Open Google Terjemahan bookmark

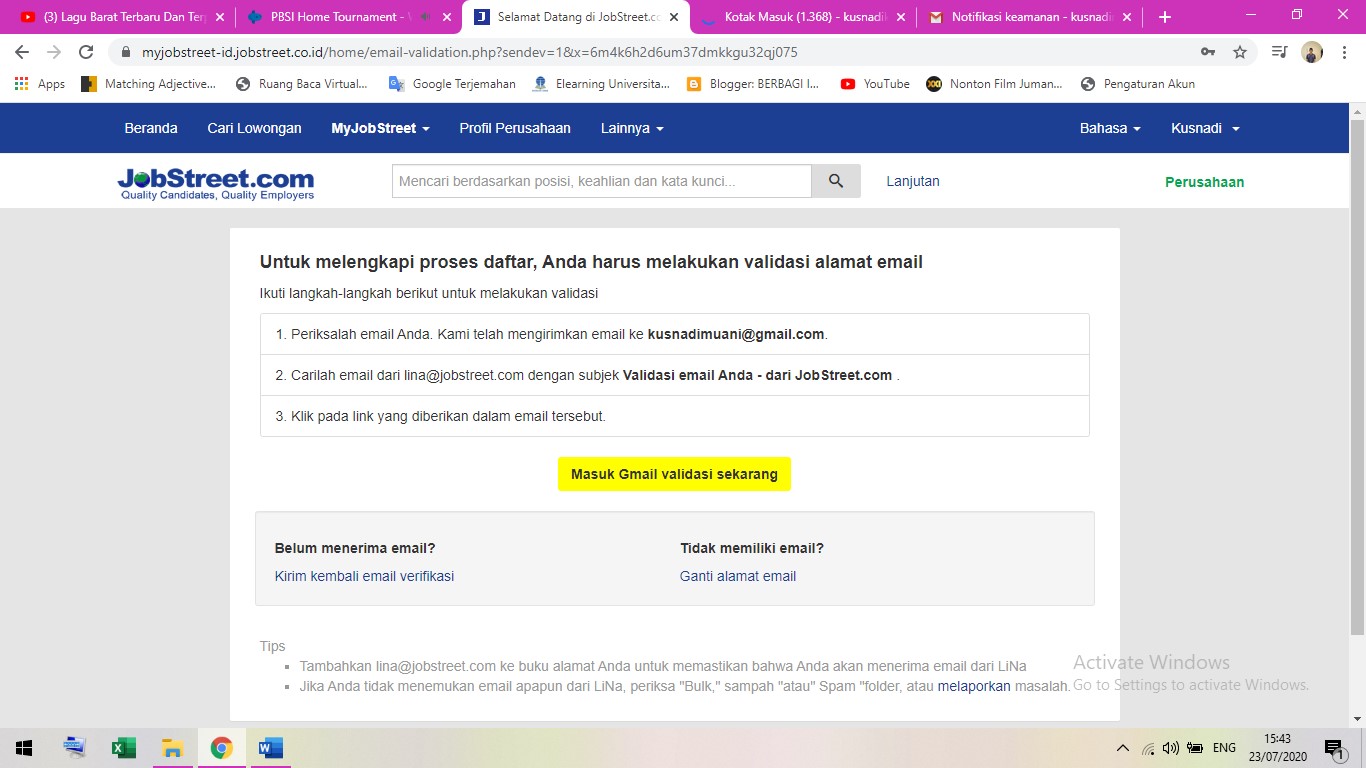coord(452,84)
